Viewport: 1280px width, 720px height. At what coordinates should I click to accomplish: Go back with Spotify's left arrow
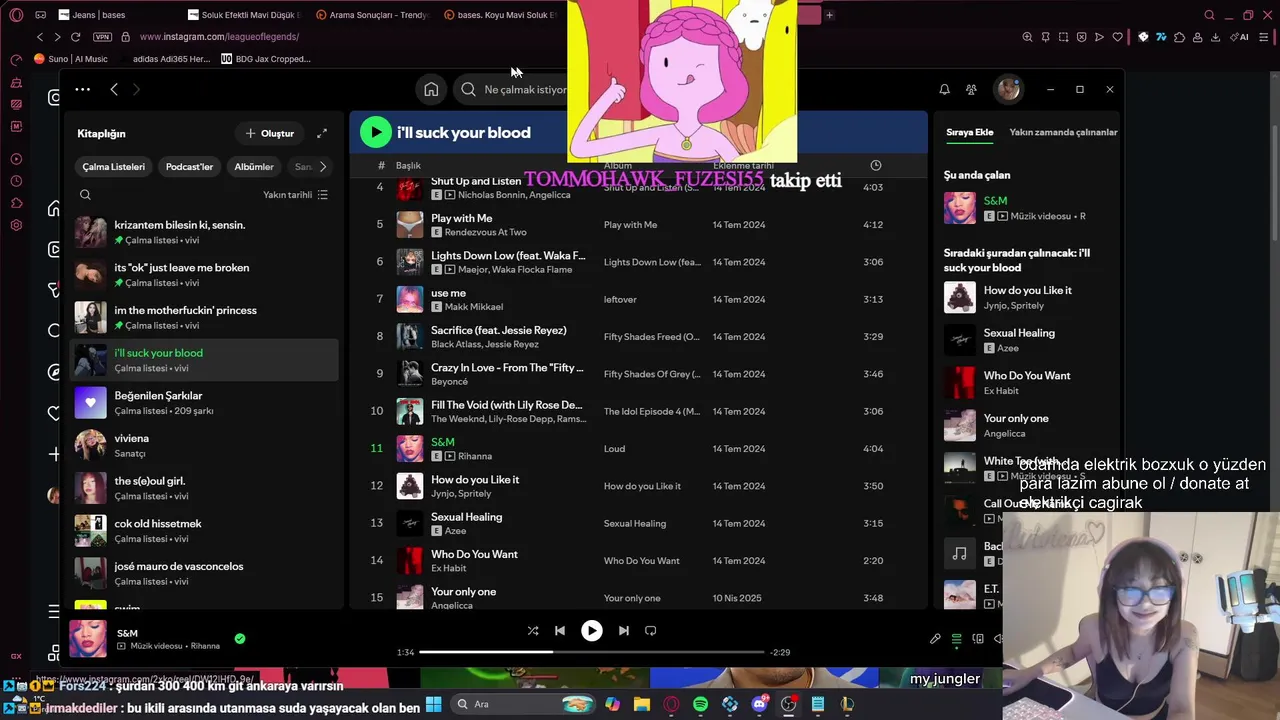click(x=114, y=89)
